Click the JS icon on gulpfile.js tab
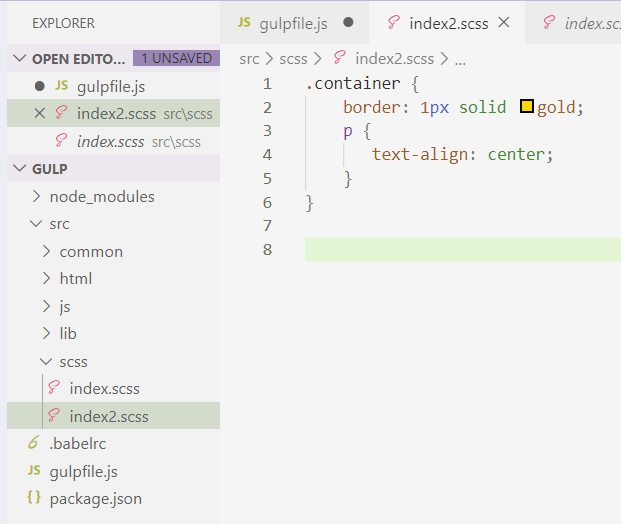621x524 pixels. 246,22
